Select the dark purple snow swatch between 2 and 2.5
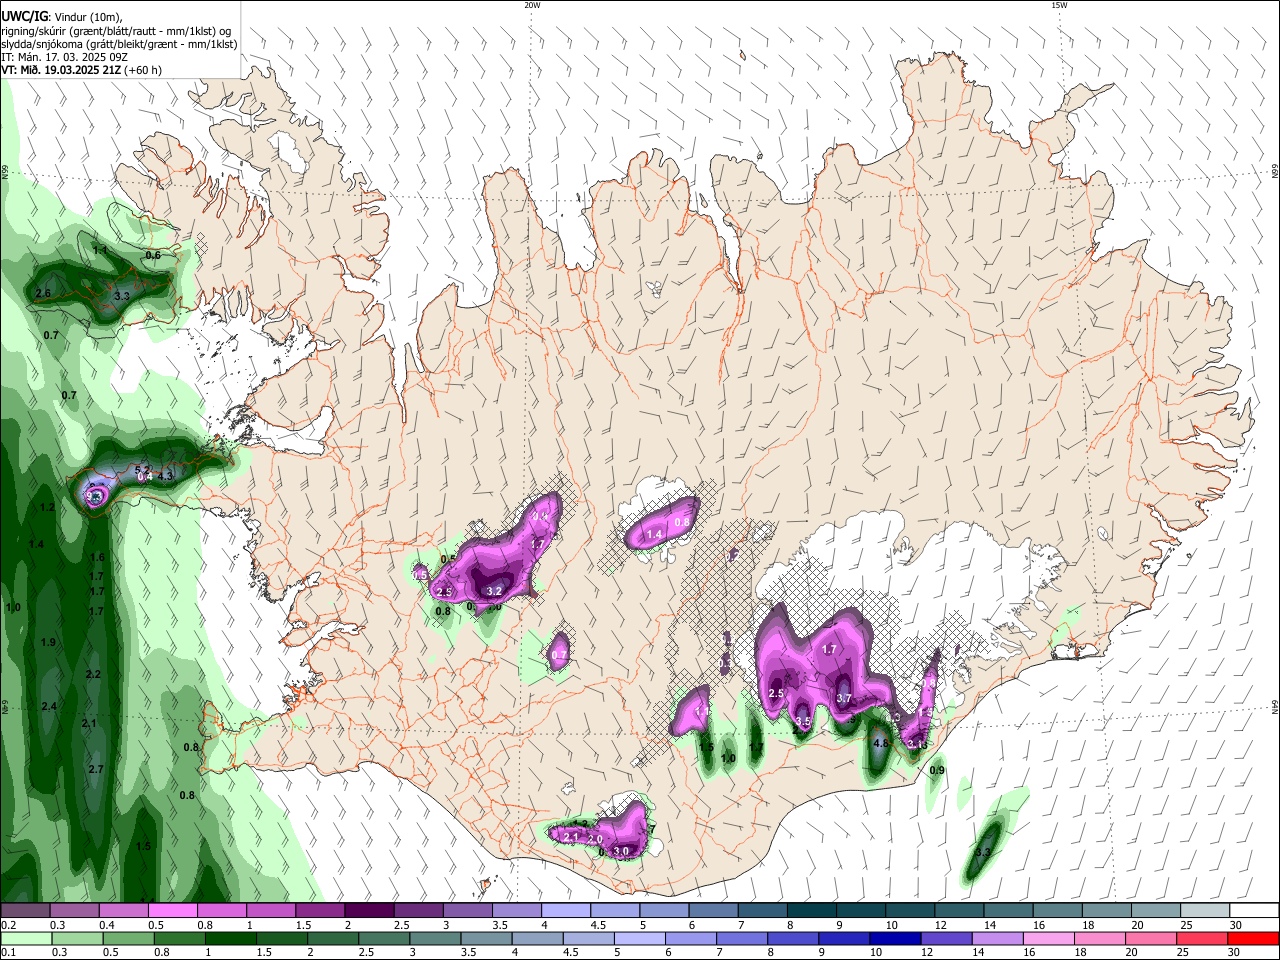This screenshot has width=1280, height=960. pos(369,911)
